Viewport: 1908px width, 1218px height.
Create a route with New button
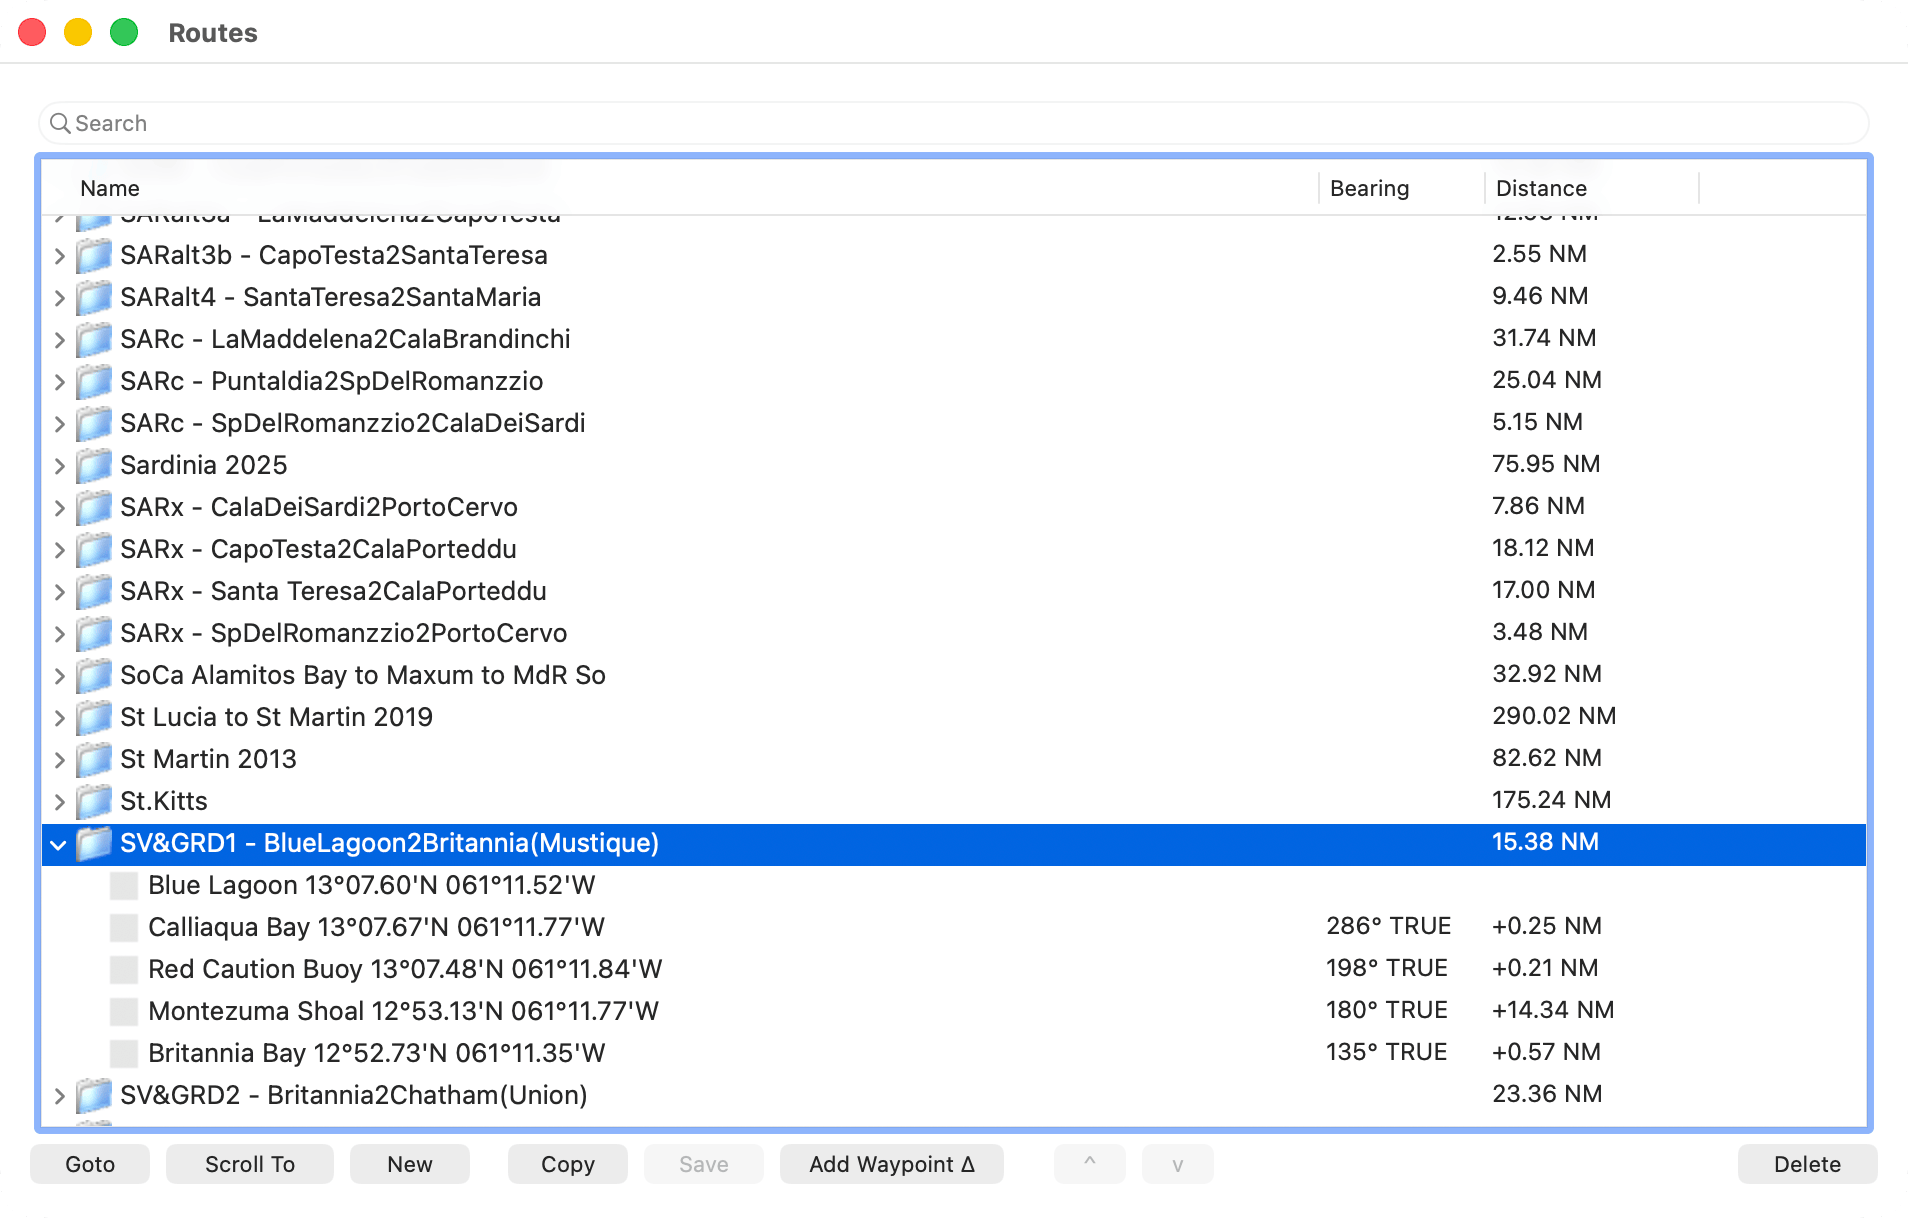click(x=410, y=1164)
